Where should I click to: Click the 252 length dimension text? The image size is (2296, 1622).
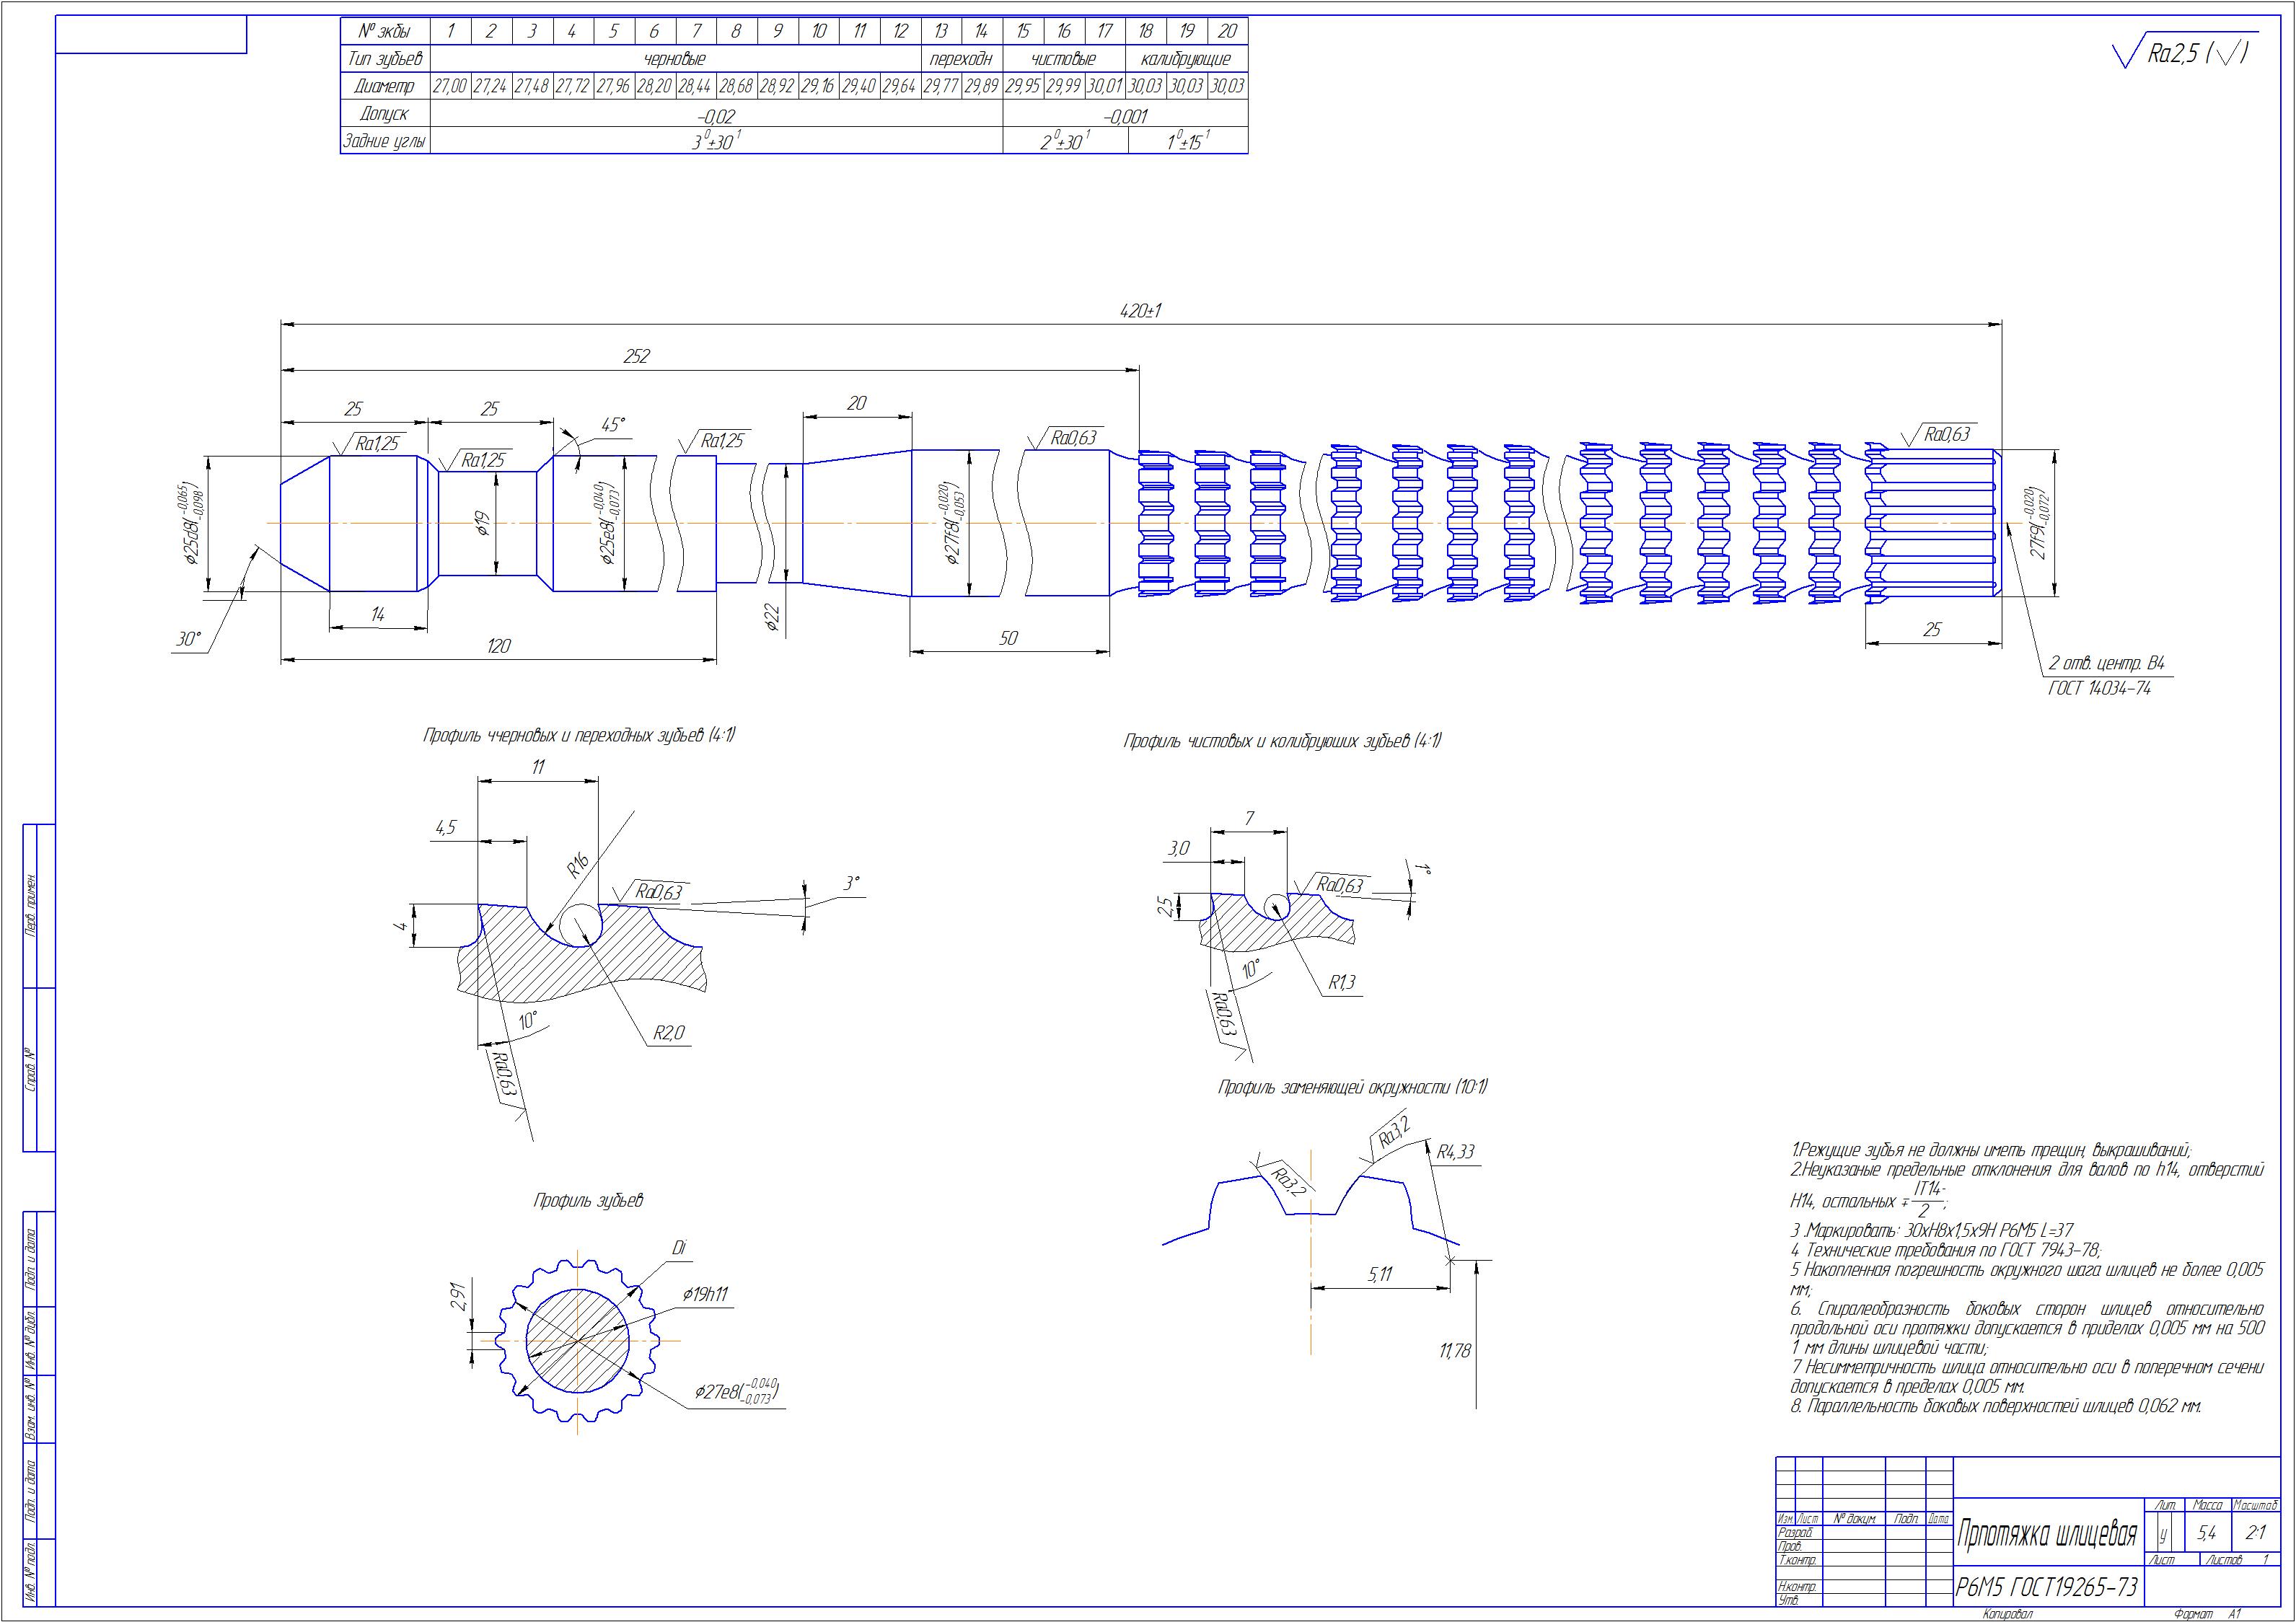tap(636, 356)
